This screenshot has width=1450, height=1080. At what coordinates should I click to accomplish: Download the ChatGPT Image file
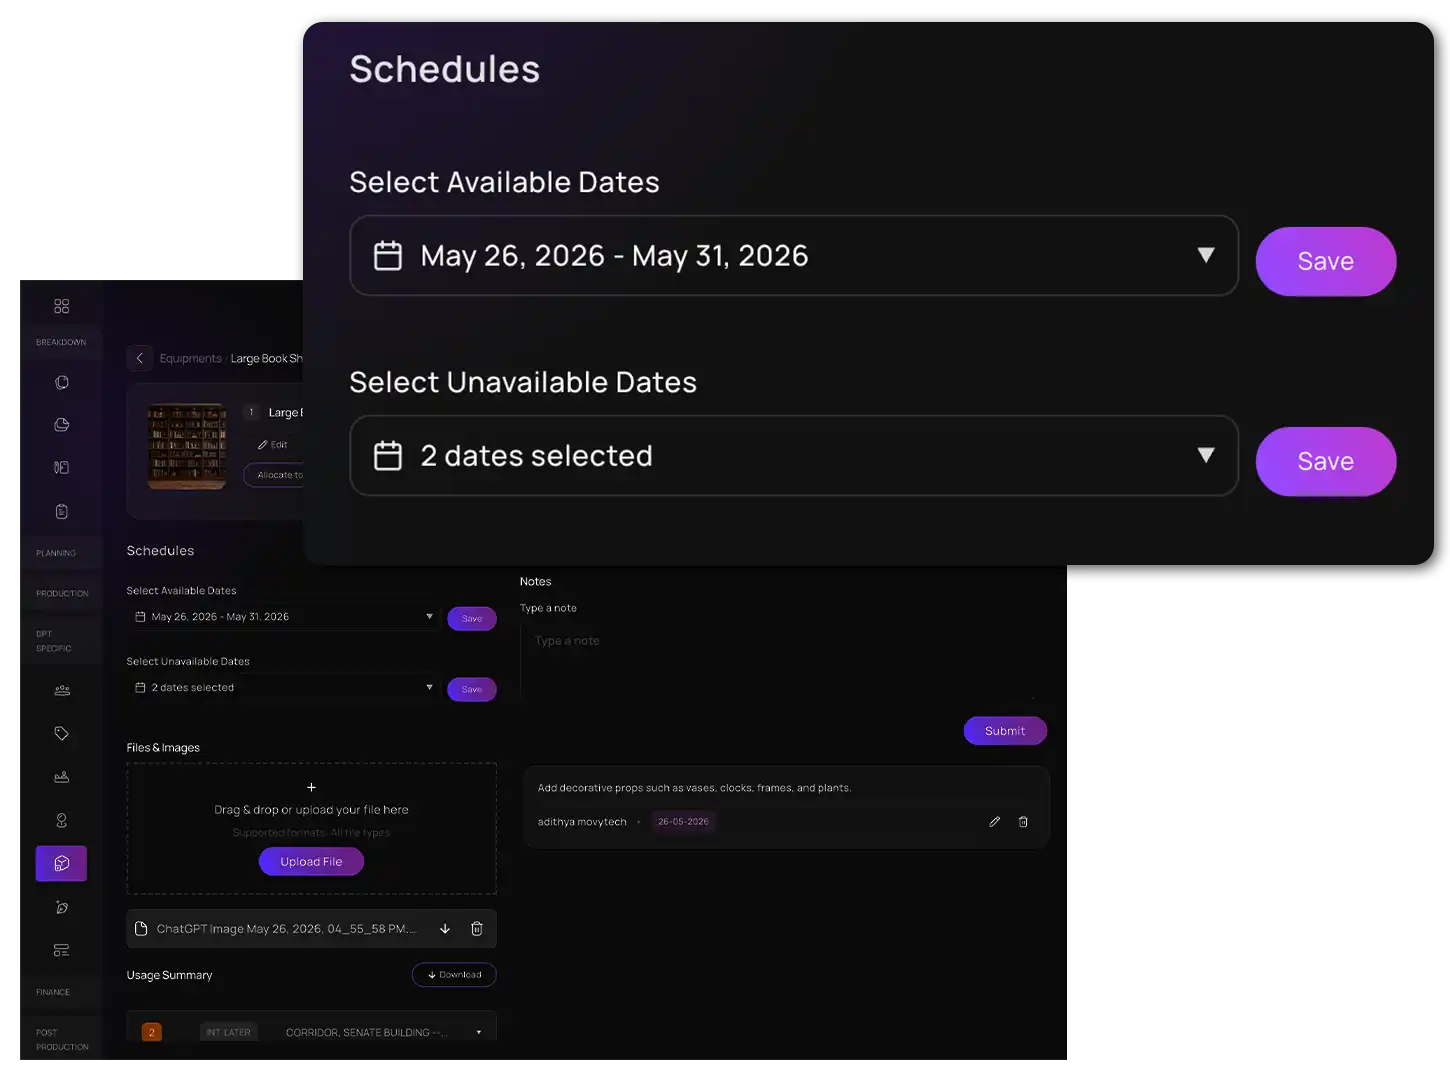pyautogui.click(x=445, y=929)
